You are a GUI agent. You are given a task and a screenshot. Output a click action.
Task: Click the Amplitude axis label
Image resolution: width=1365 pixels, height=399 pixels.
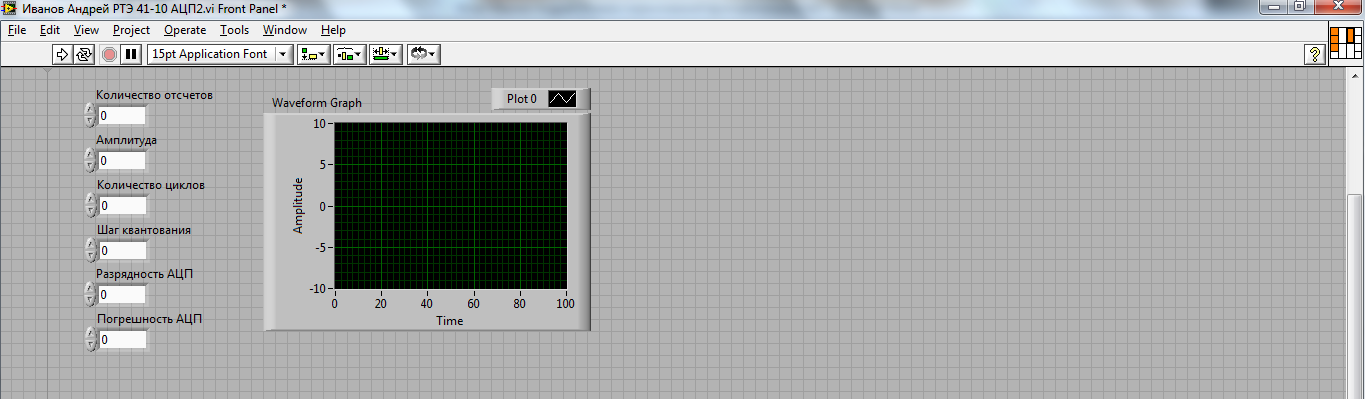[298, 205]
